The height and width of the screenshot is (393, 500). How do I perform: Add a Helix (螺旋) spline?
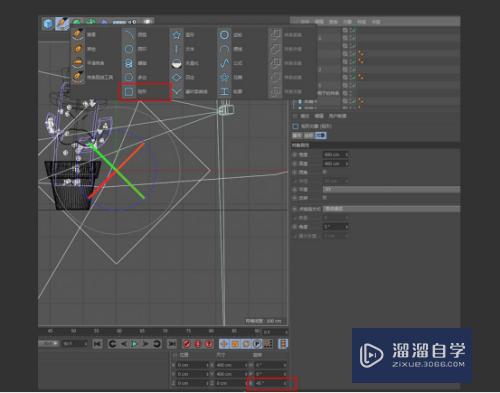point(129,63)
